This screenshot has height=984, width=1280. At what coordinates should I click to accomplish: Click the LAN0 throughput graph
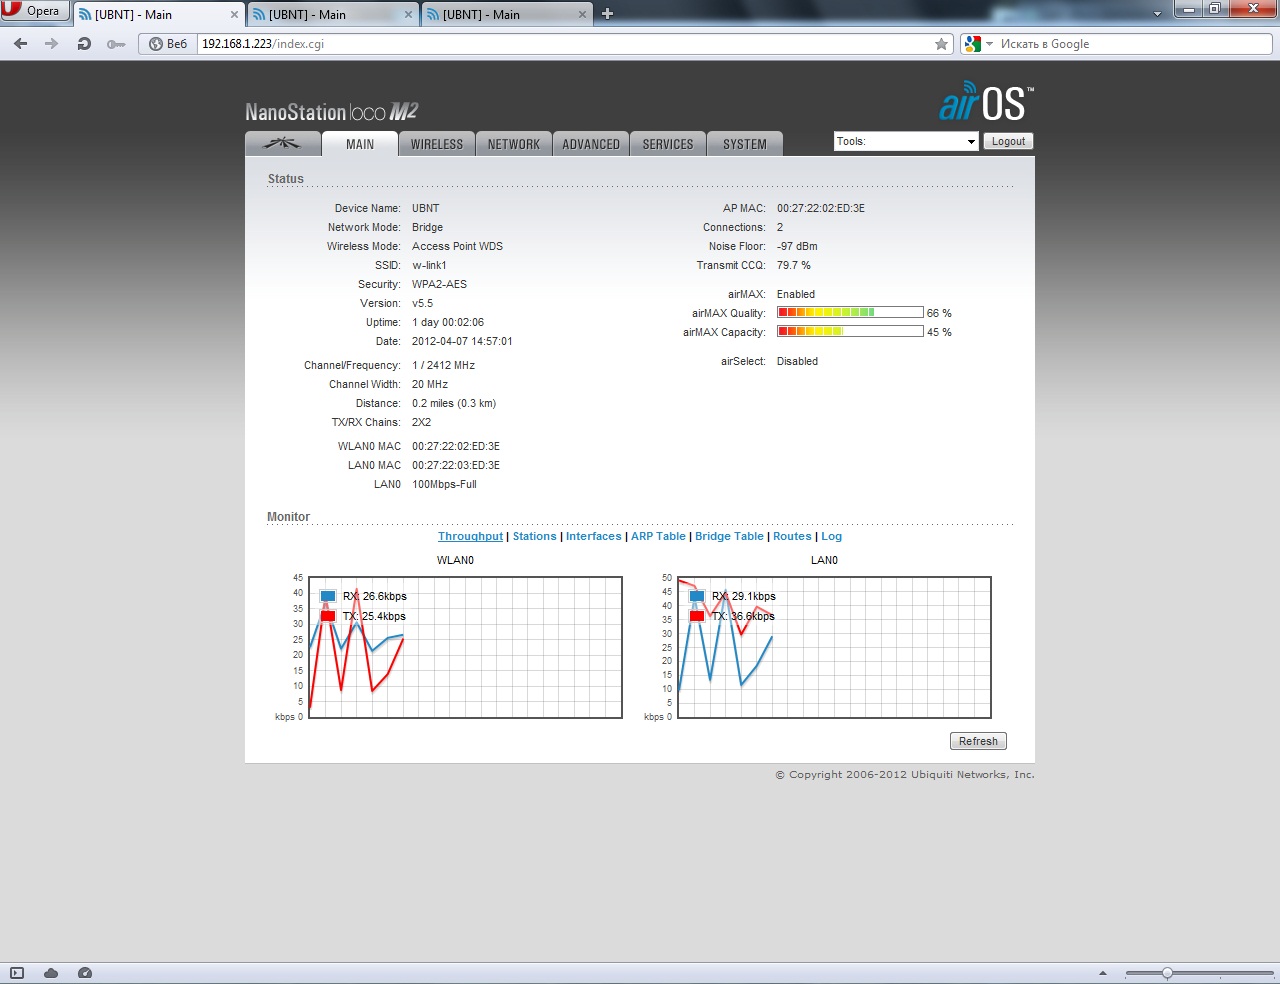point(834,647)
